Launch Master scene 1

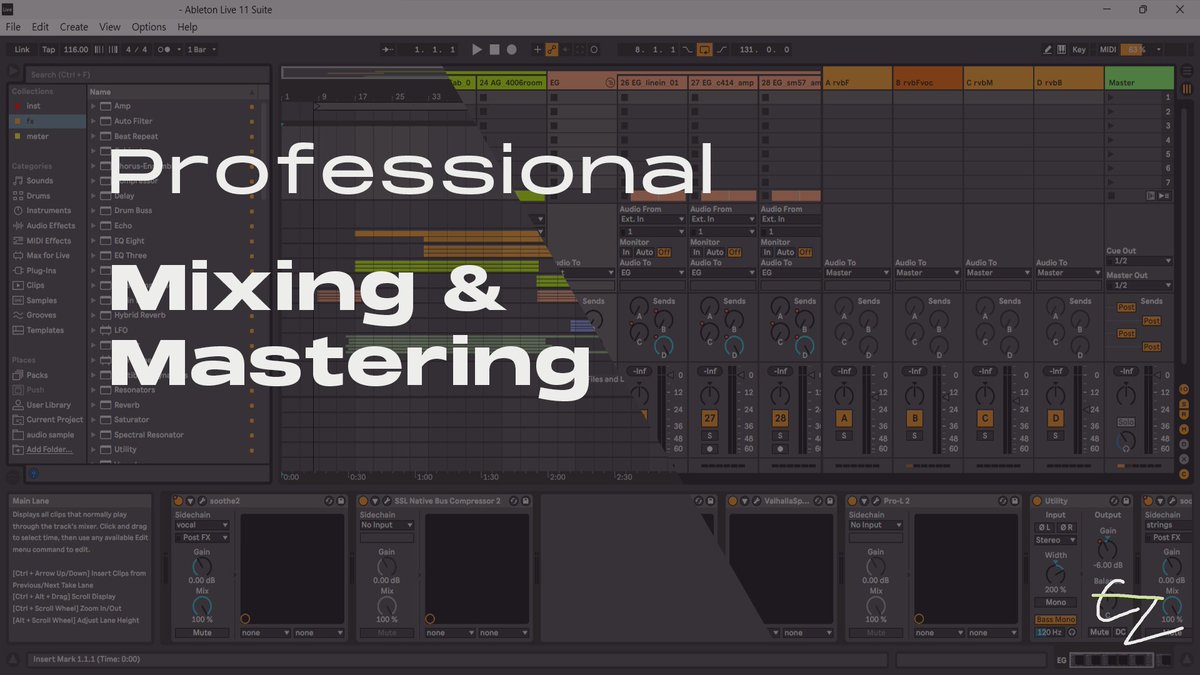tap(1109, 97)
